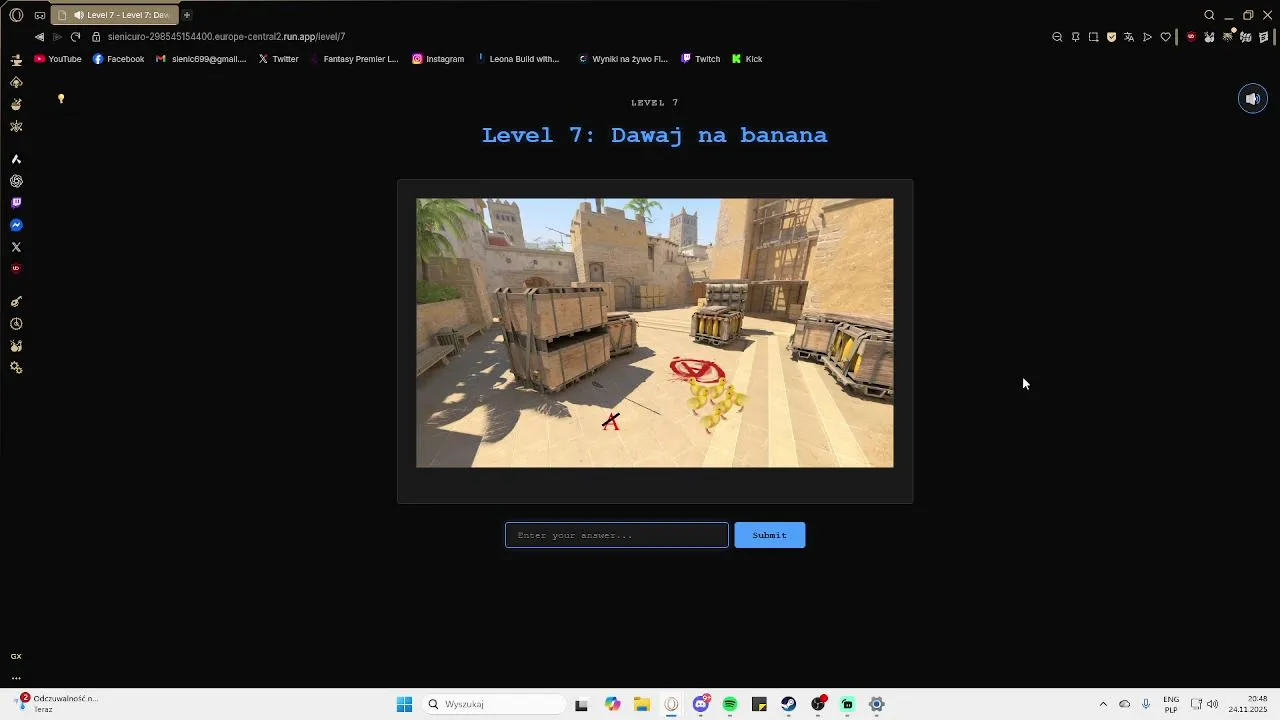Open the Instagram bookmark

coord(438,59)
